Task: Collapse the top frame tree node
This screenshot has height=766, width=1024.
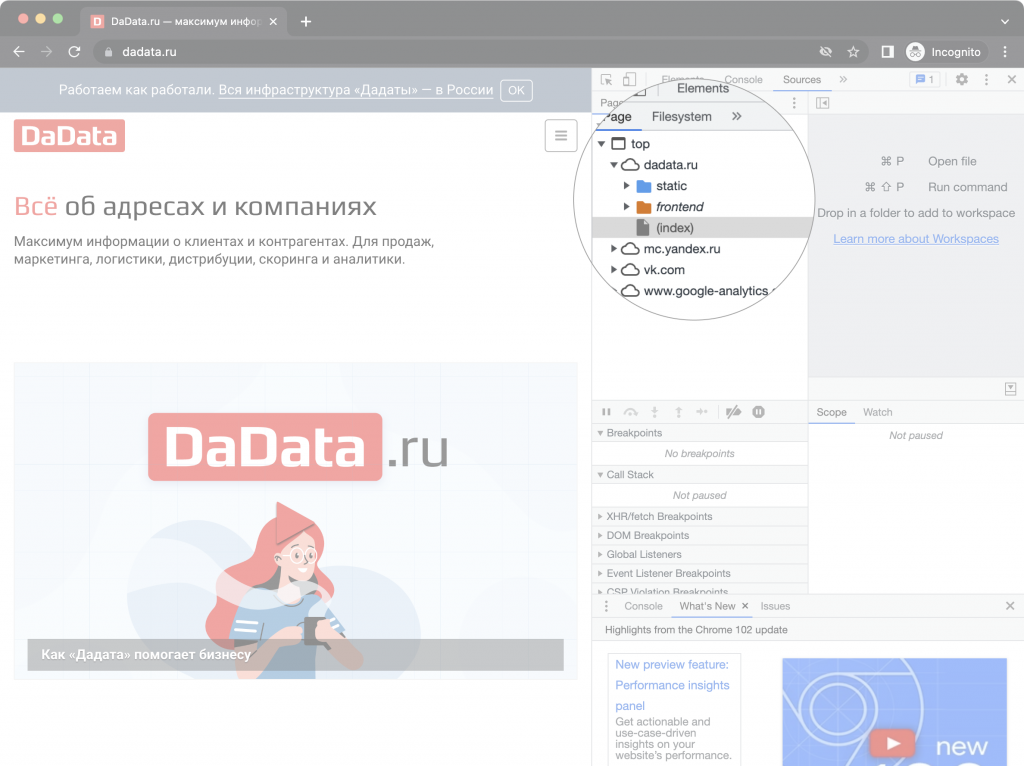Action: [x=601, y=144]
